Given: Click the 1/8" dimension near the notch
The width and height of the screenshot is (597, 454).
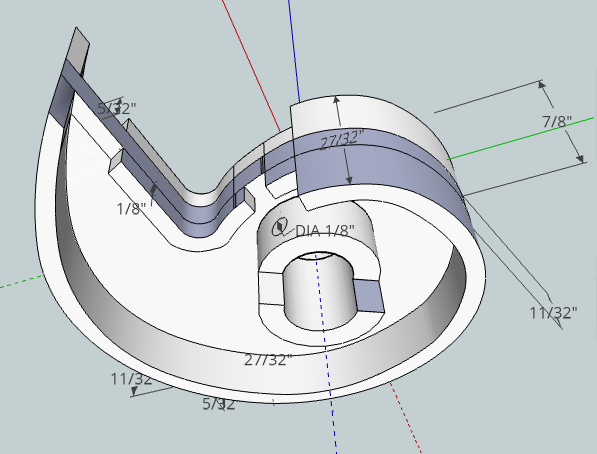Looking at the screenshot, I should (x=131, y=209).
